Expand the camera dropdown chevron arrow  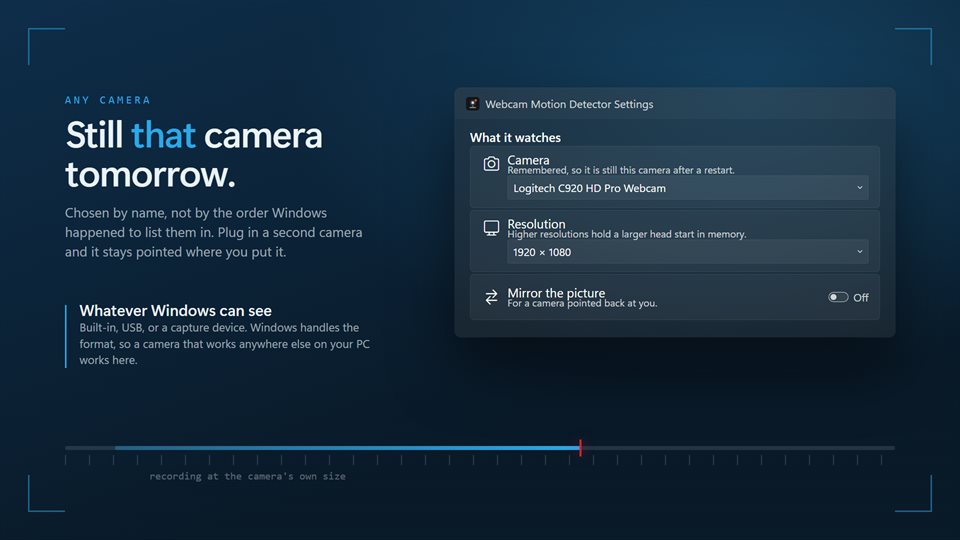pyautogui.click(x=860, y=188)
